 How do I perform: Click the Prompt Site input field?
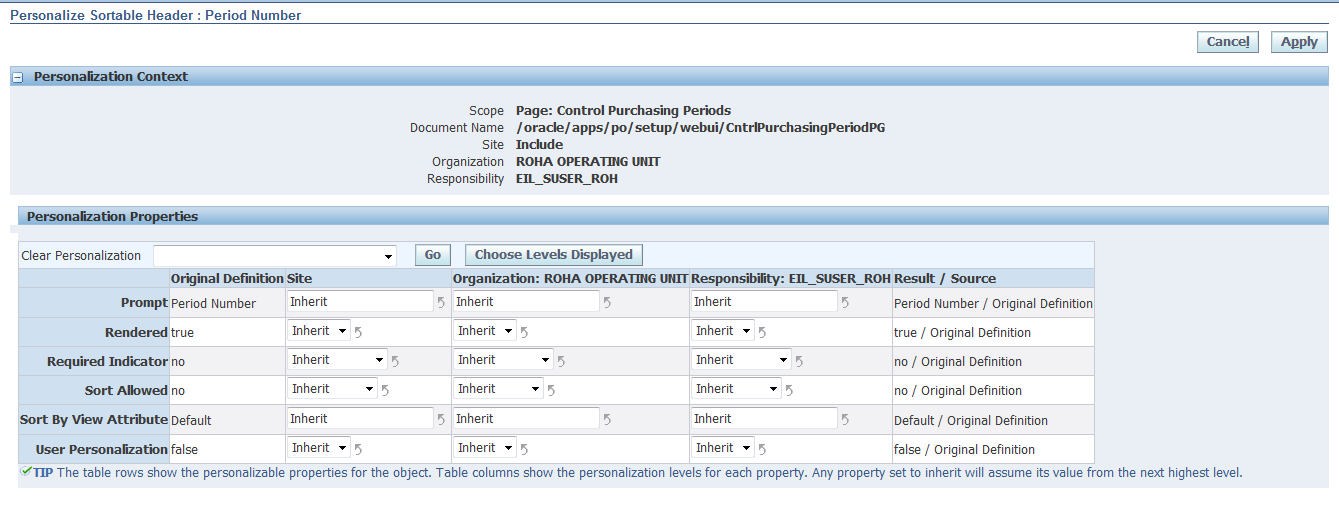(x=360, y=301)
